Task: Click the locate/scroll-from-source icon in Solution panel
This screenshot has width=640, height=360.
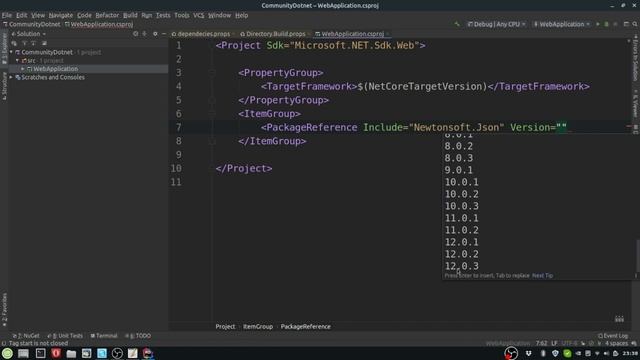Action: 136,34
